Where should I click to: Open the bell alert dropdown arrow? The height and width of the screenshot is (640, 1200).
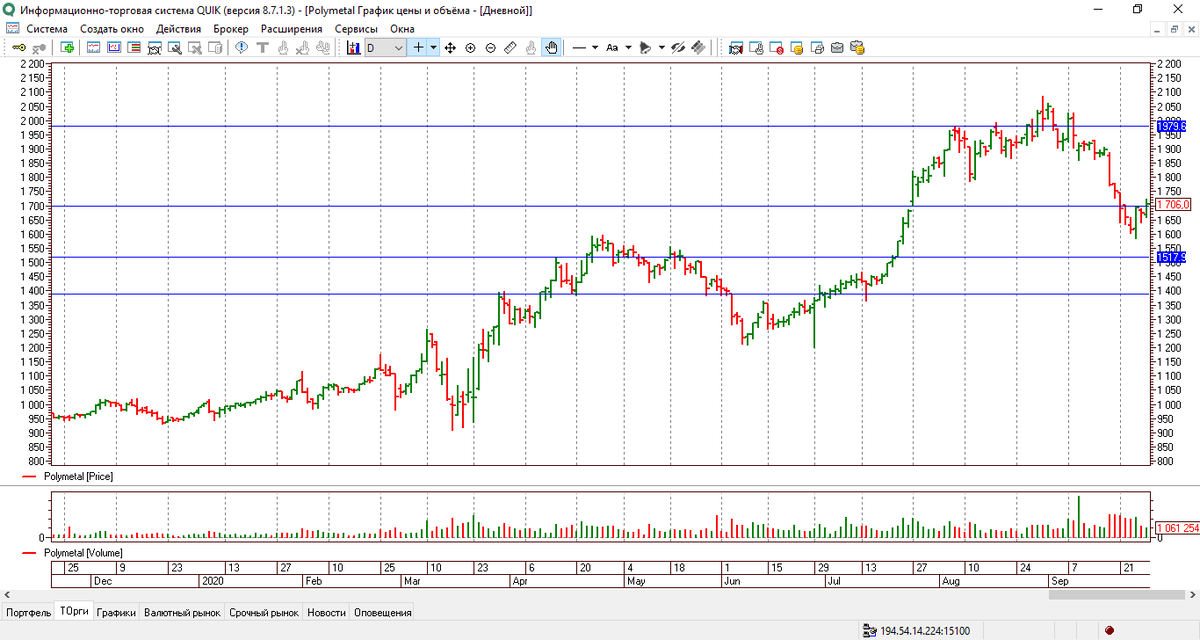tap(662, 47)
